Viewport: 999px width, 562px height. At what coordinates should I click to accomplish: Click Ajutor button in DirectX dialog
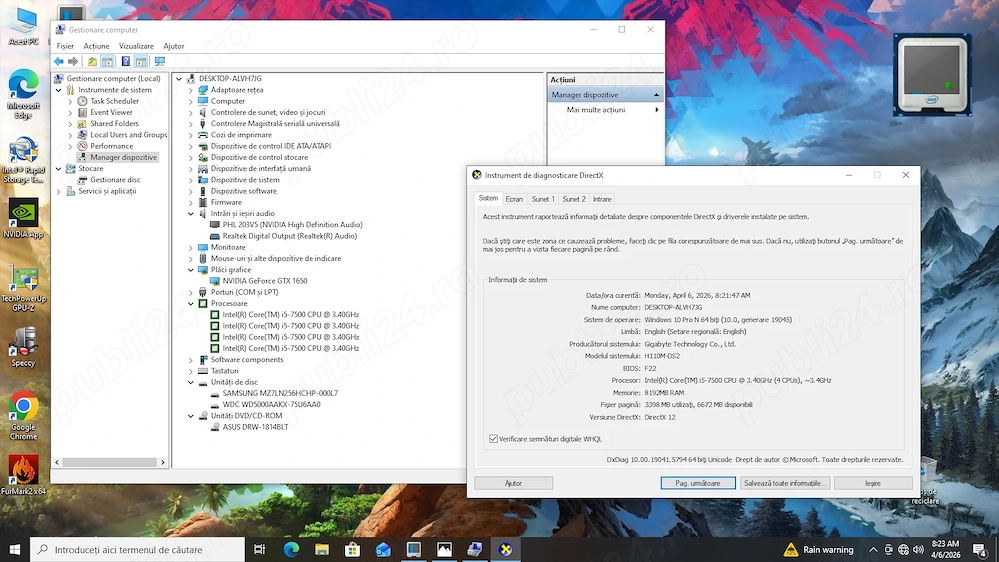pyautogui.click(x=514, y=483)
